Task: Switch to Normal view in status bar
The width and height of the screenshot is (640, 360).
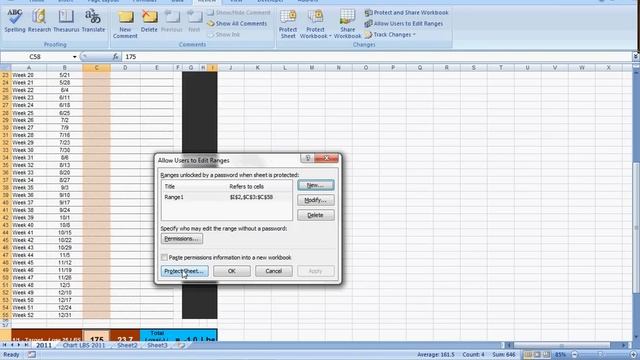Action: click(x=528, y=355)
